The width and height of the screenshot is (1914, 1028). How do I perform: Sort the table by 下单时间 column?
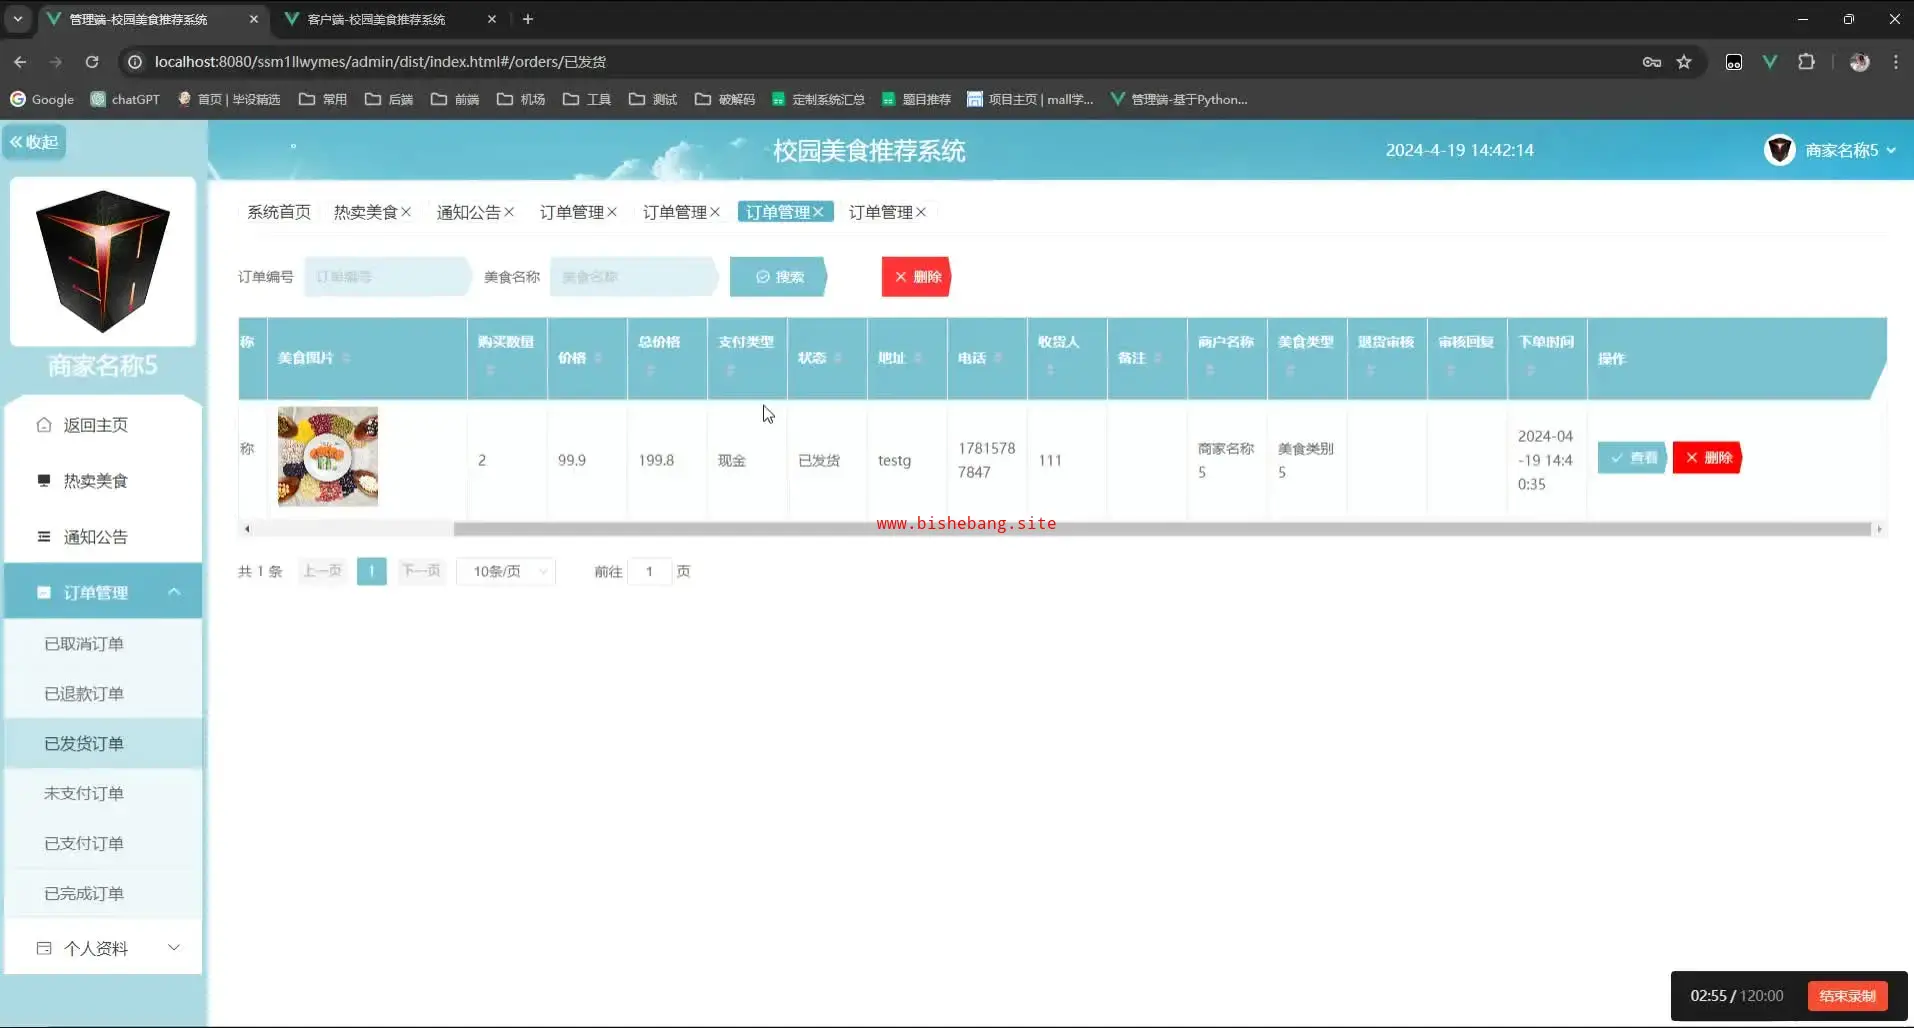tap(1530, 371)
